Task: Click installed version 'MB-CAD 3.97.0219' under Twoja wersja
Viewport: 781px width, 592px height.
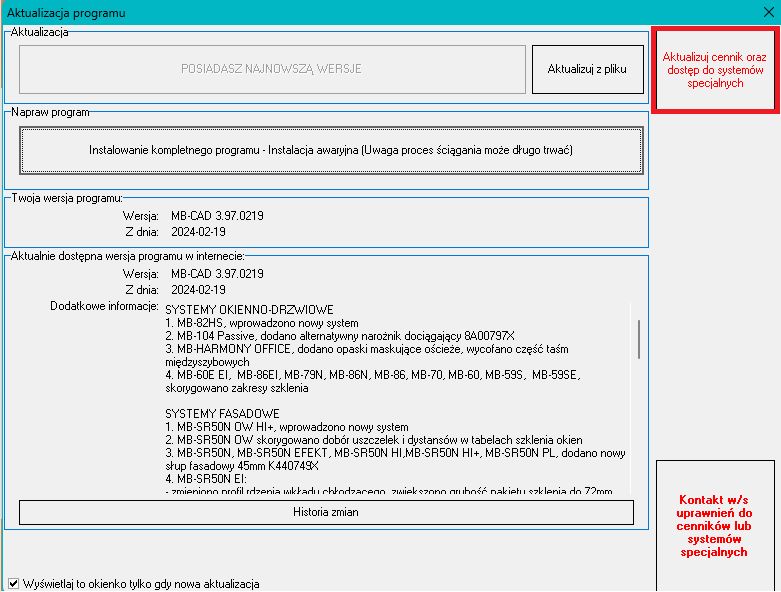Action: click(x=217, y=216)
